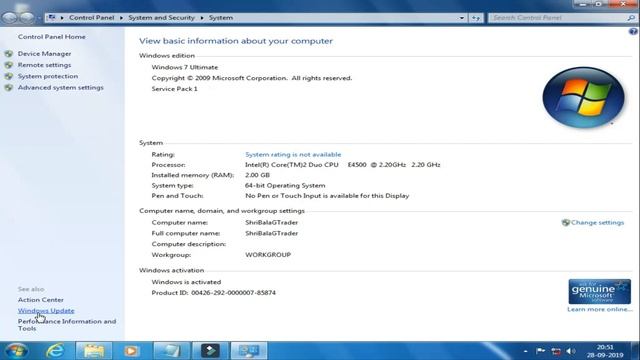Expand the arrow before Control Panel breadcrumb

[x=62, y=18]
